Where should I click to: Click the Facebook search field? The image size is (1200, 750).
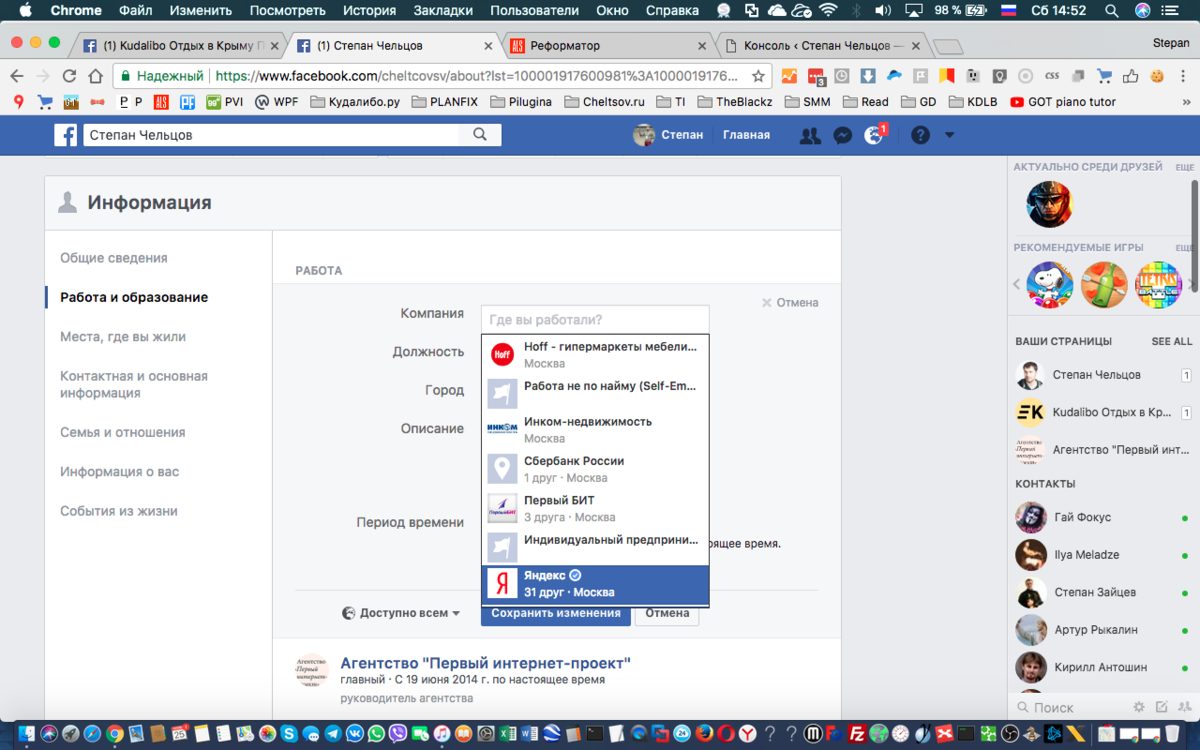272,135
